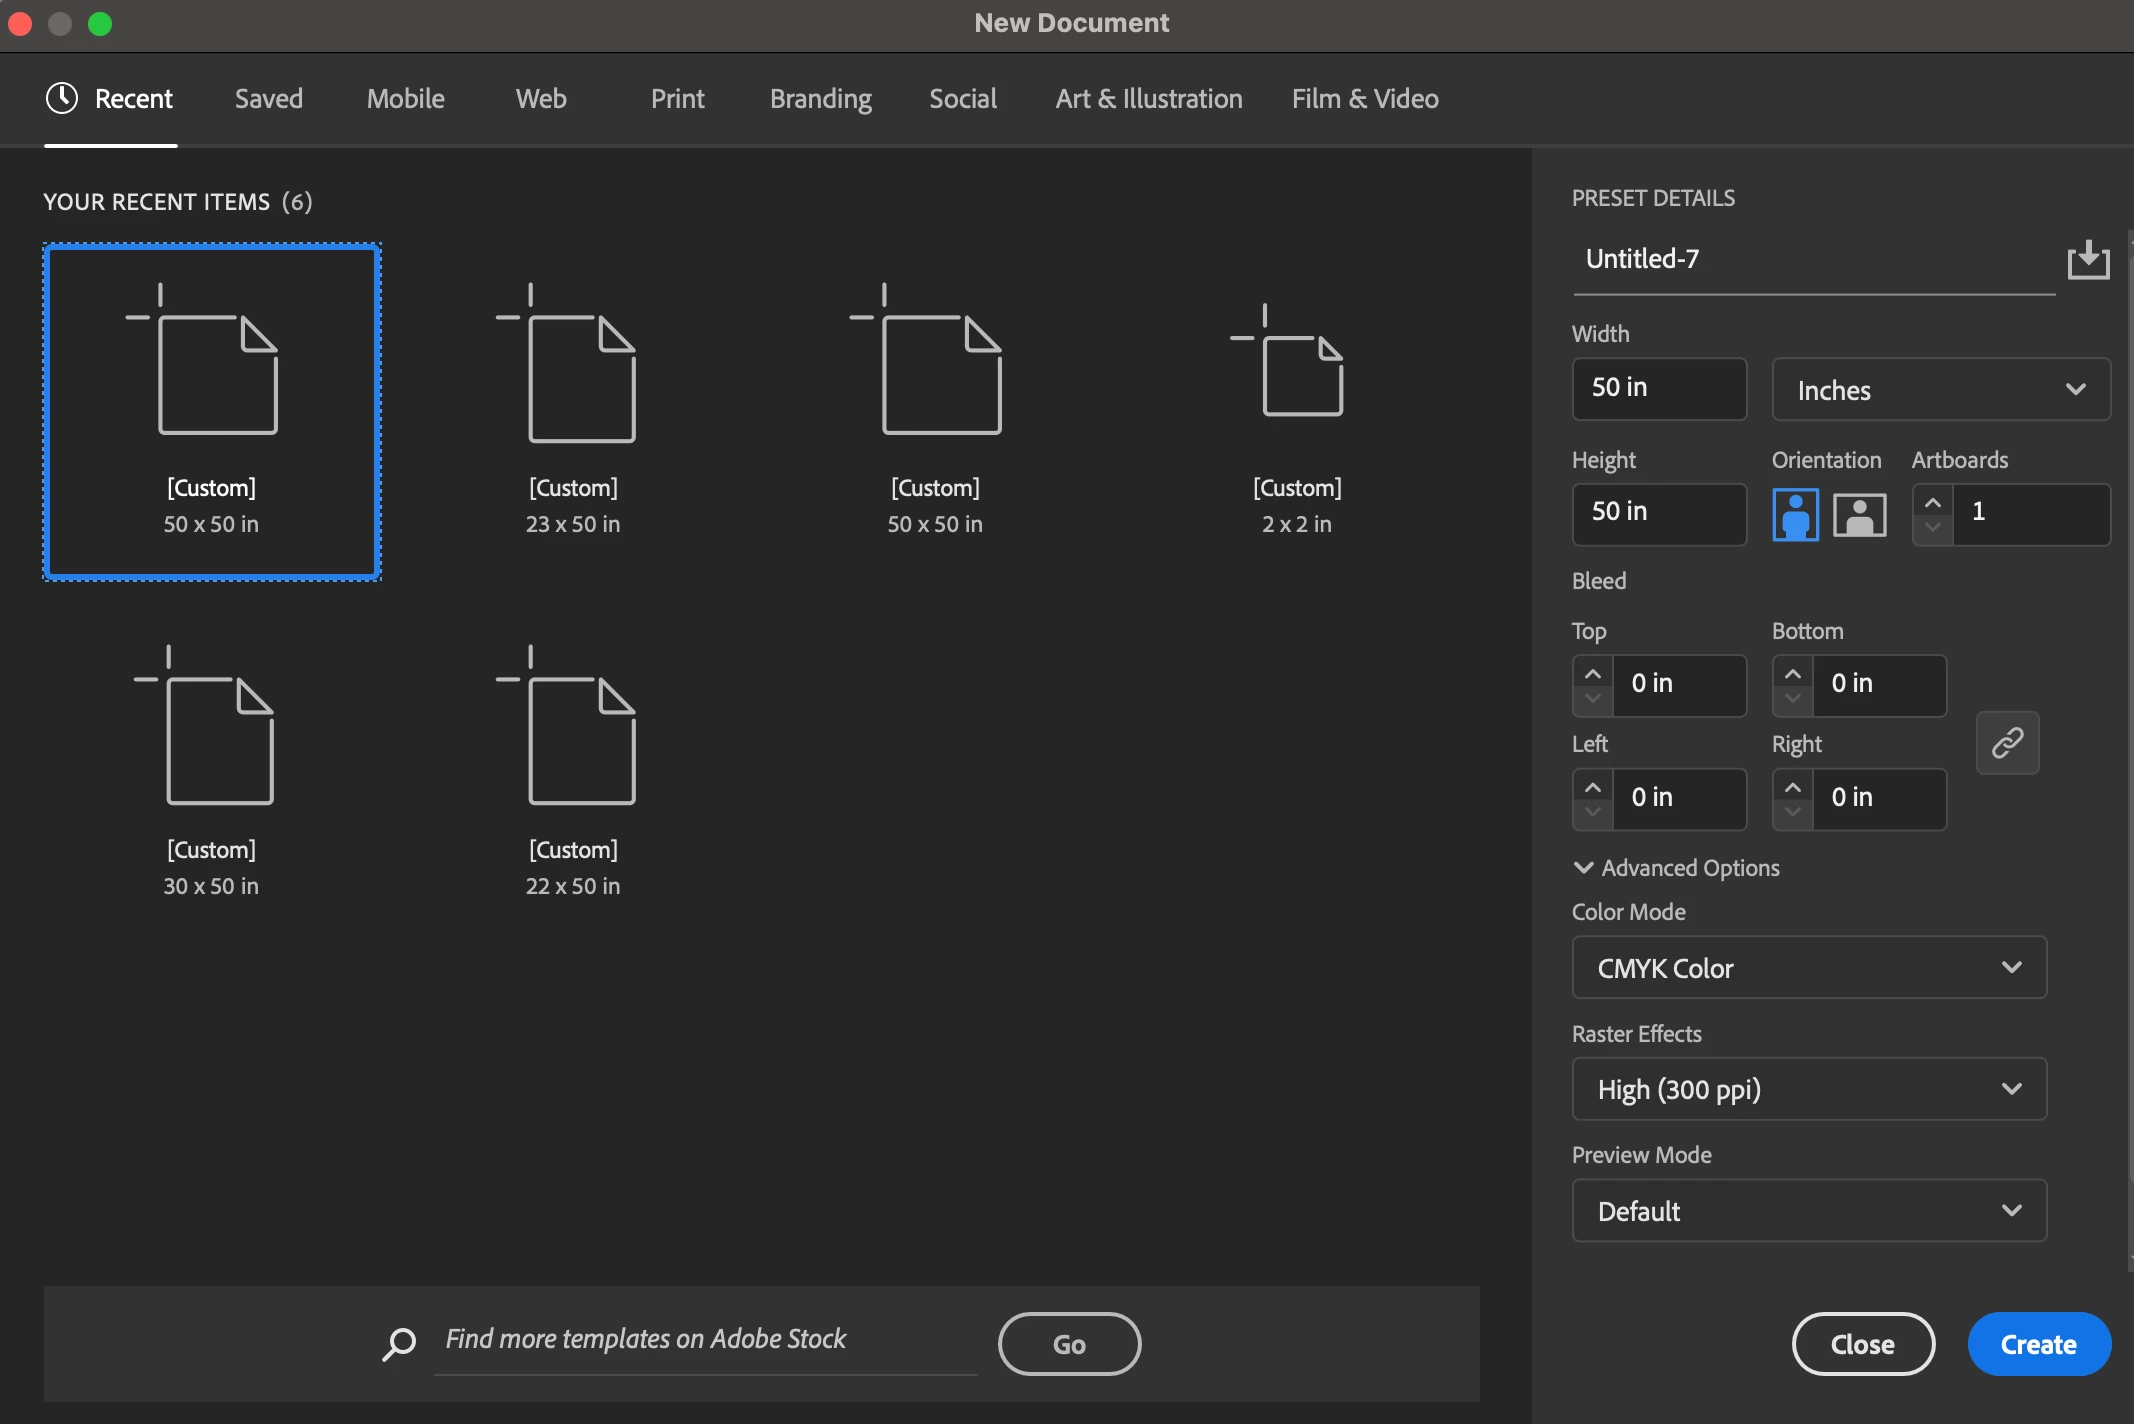The image size is (2134, 1424).
Task: Select the 23 x 50 in custom preset
Action: pyautogui.click(x=573, y=412)
